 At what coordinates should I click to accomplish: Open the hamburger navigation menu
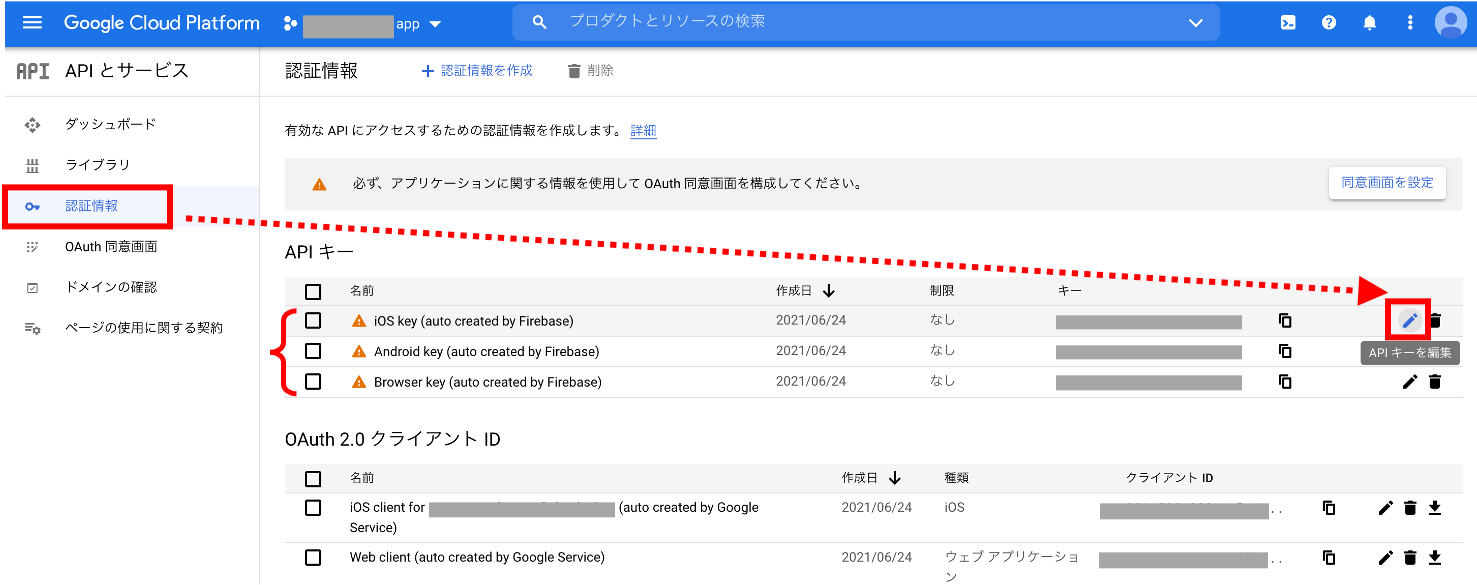[32, 22]
